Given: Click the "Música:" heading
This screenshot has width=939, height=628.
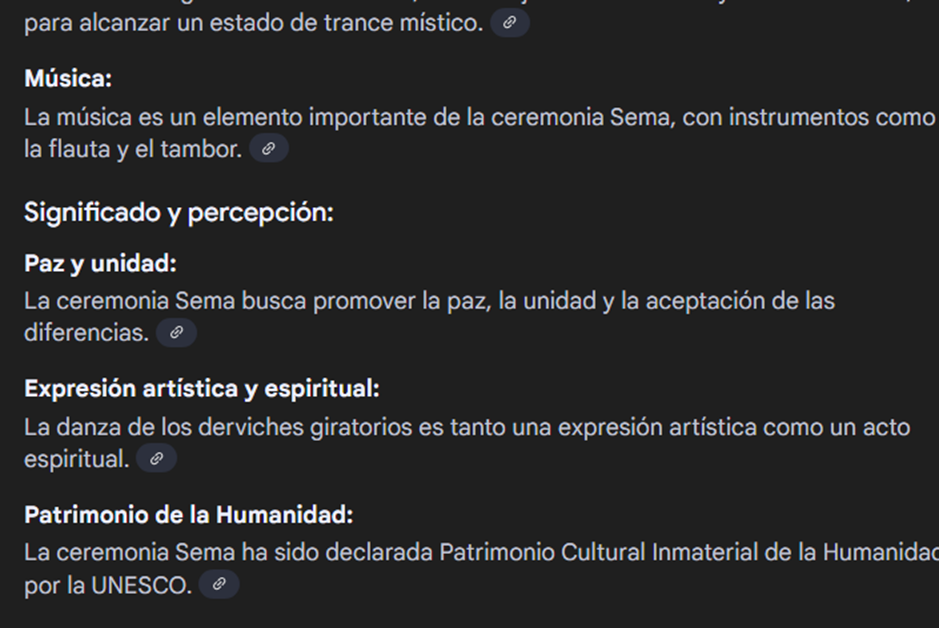Looking at the screenshot, I should click(68, 79).
